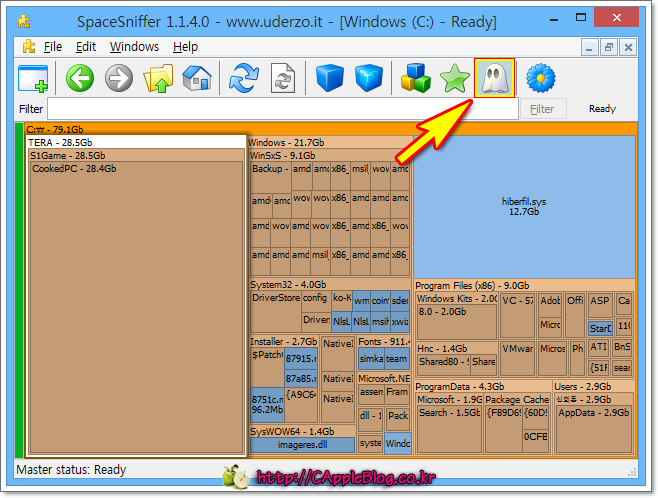Select the DriverStore block in System32
The image size is (658, 498).
point(276,311)
